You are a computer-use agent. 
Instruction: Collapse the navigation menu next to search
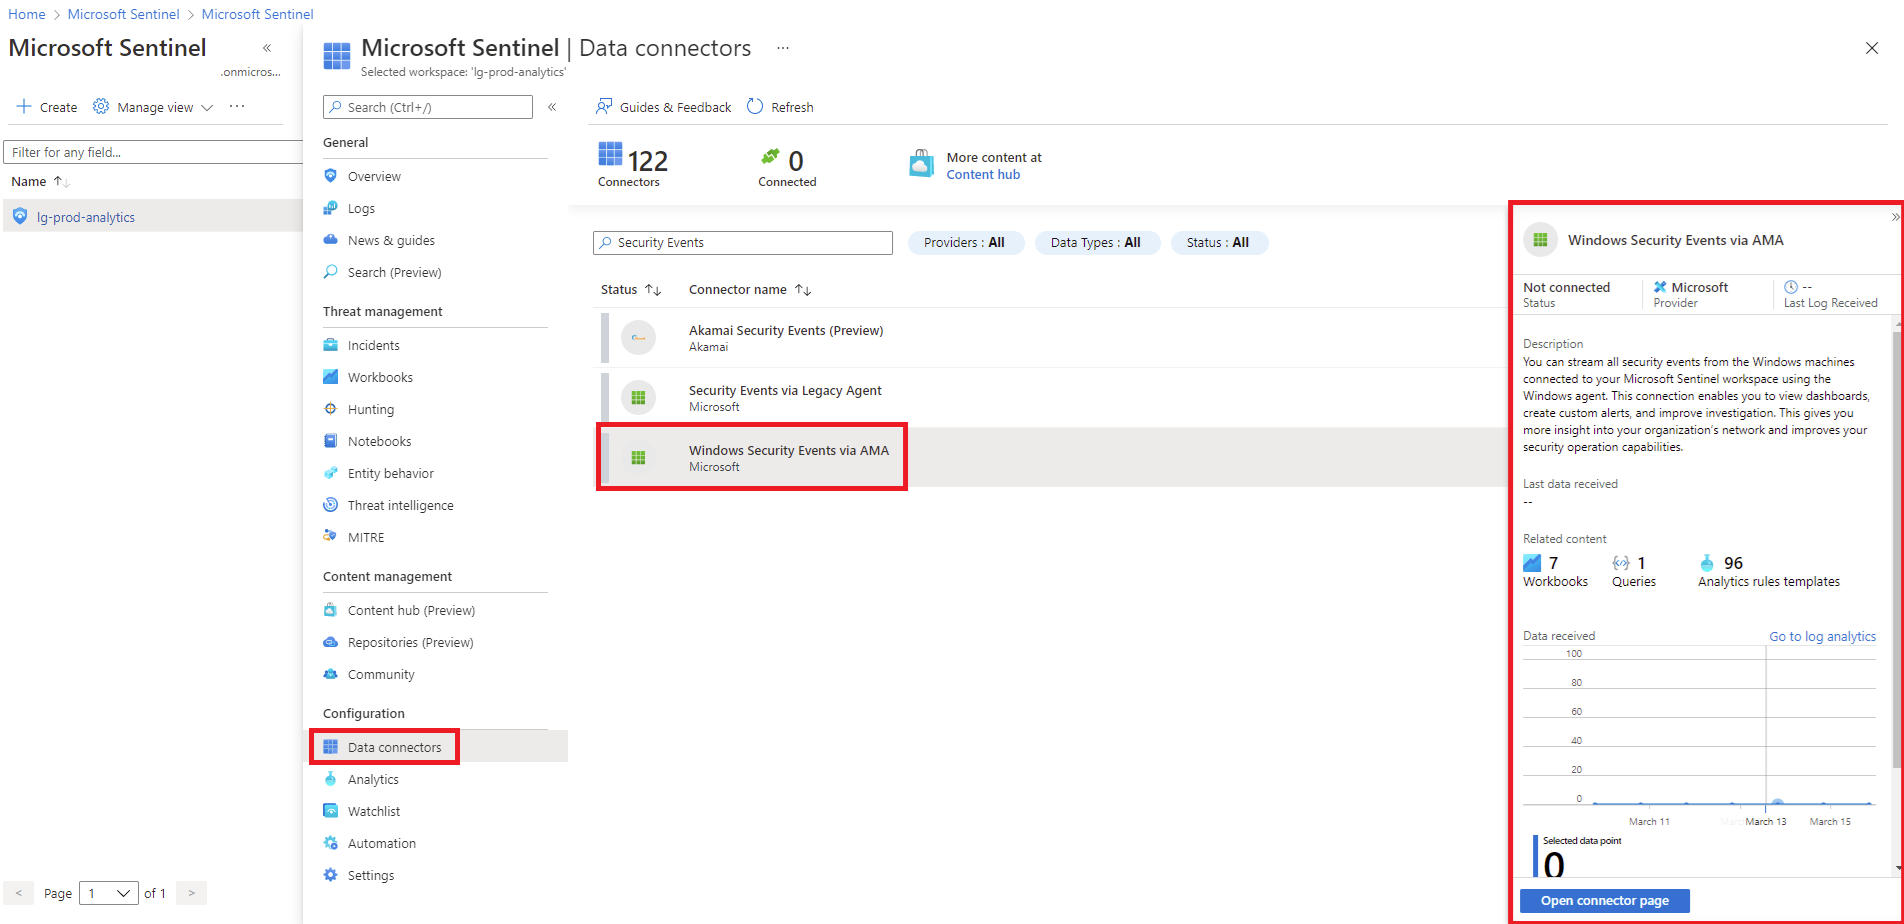552,107
